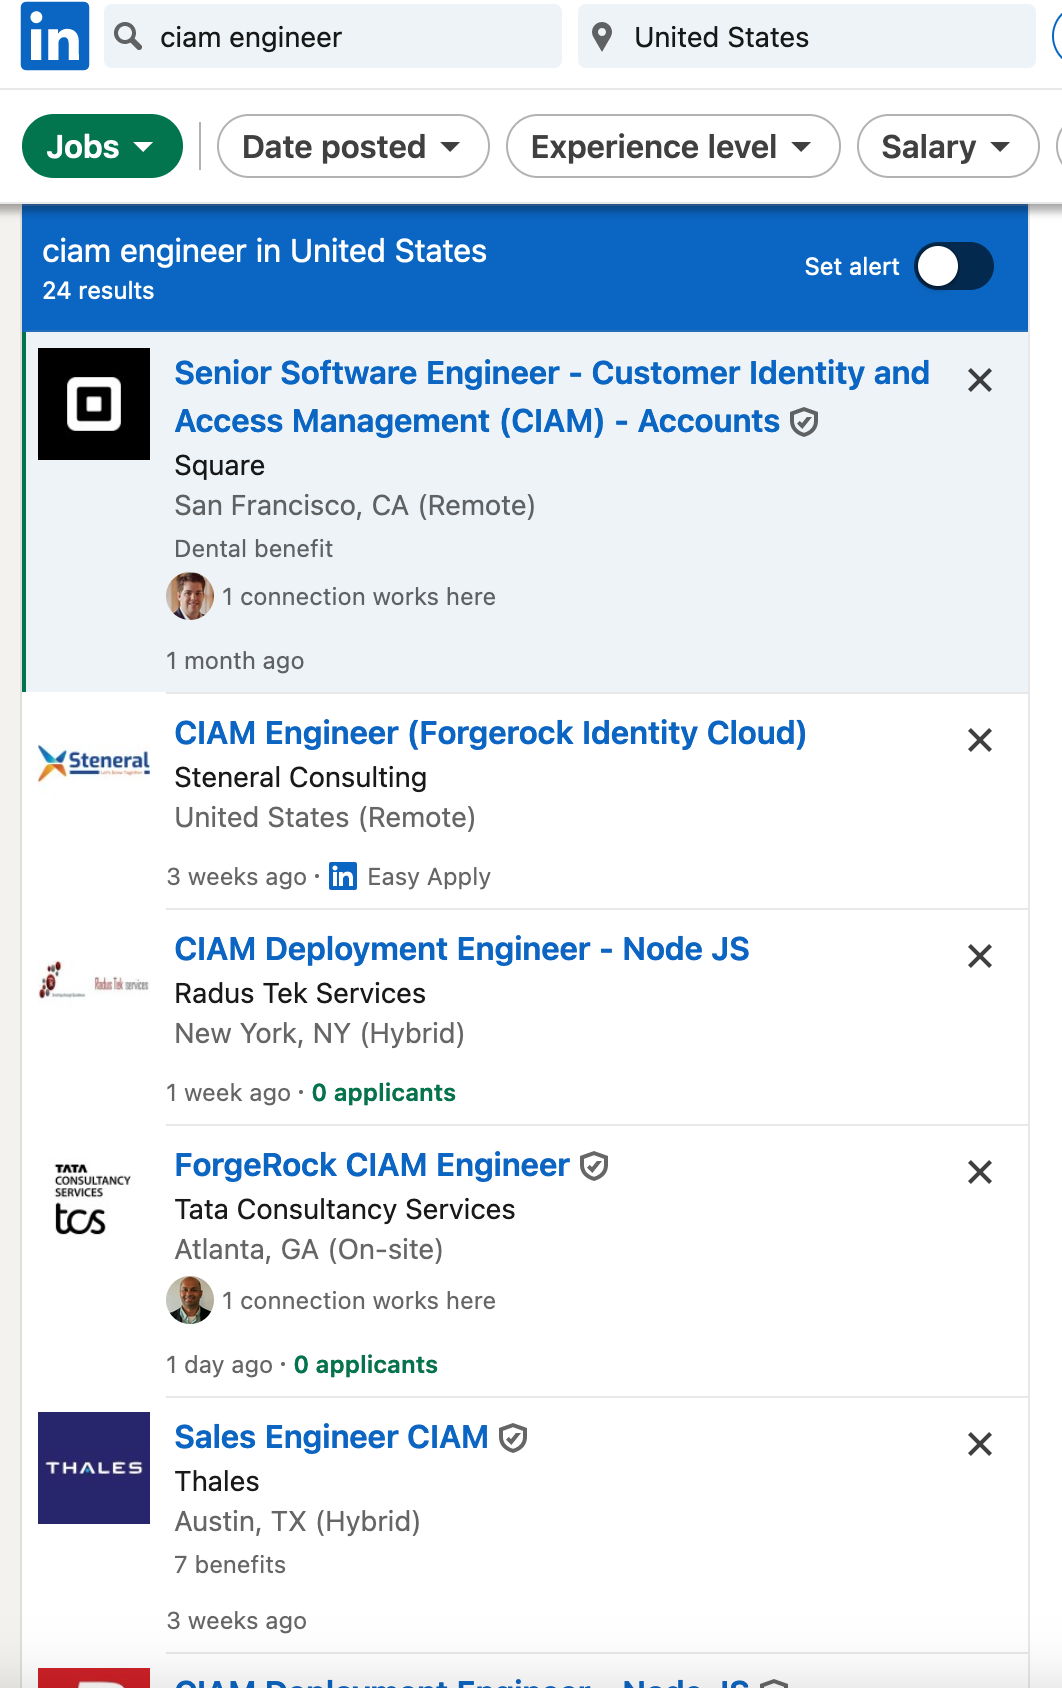Click 'Tata Consultancy Services' company name
Viewport: 1062px width, 1688px height.
pyautogui.click(x=345, y=1210)
